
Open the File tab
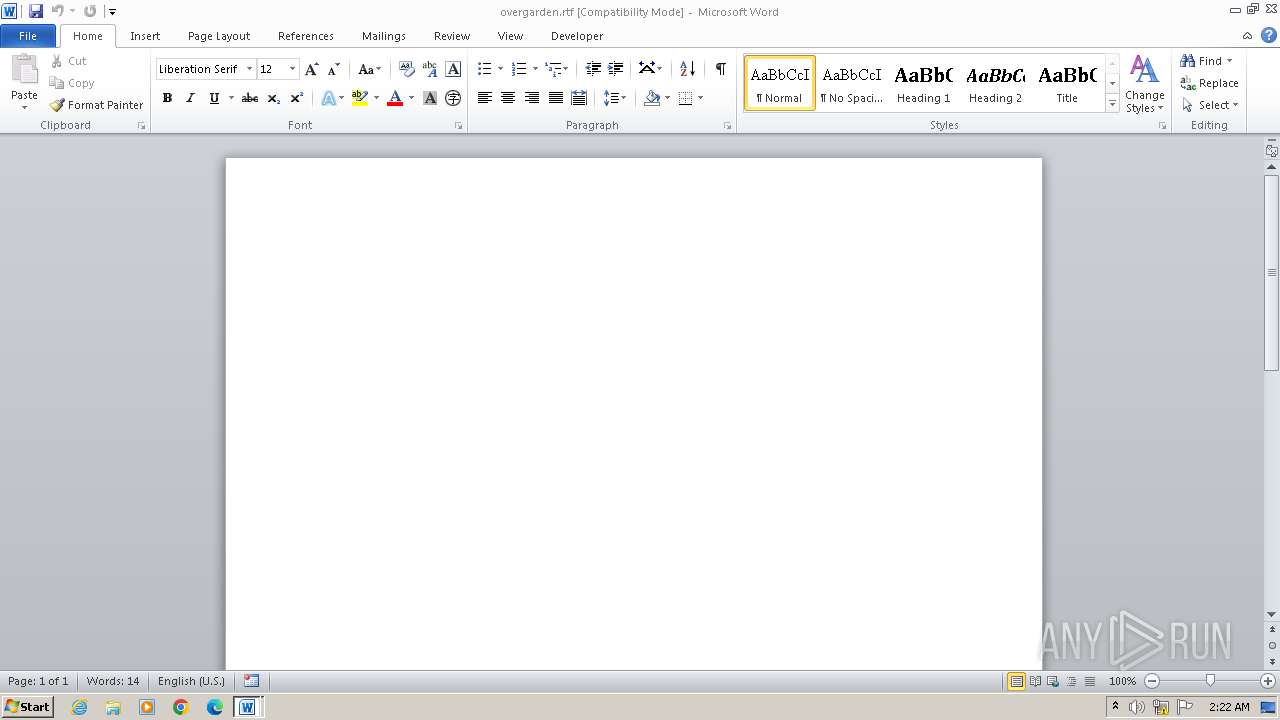[28, 36]
